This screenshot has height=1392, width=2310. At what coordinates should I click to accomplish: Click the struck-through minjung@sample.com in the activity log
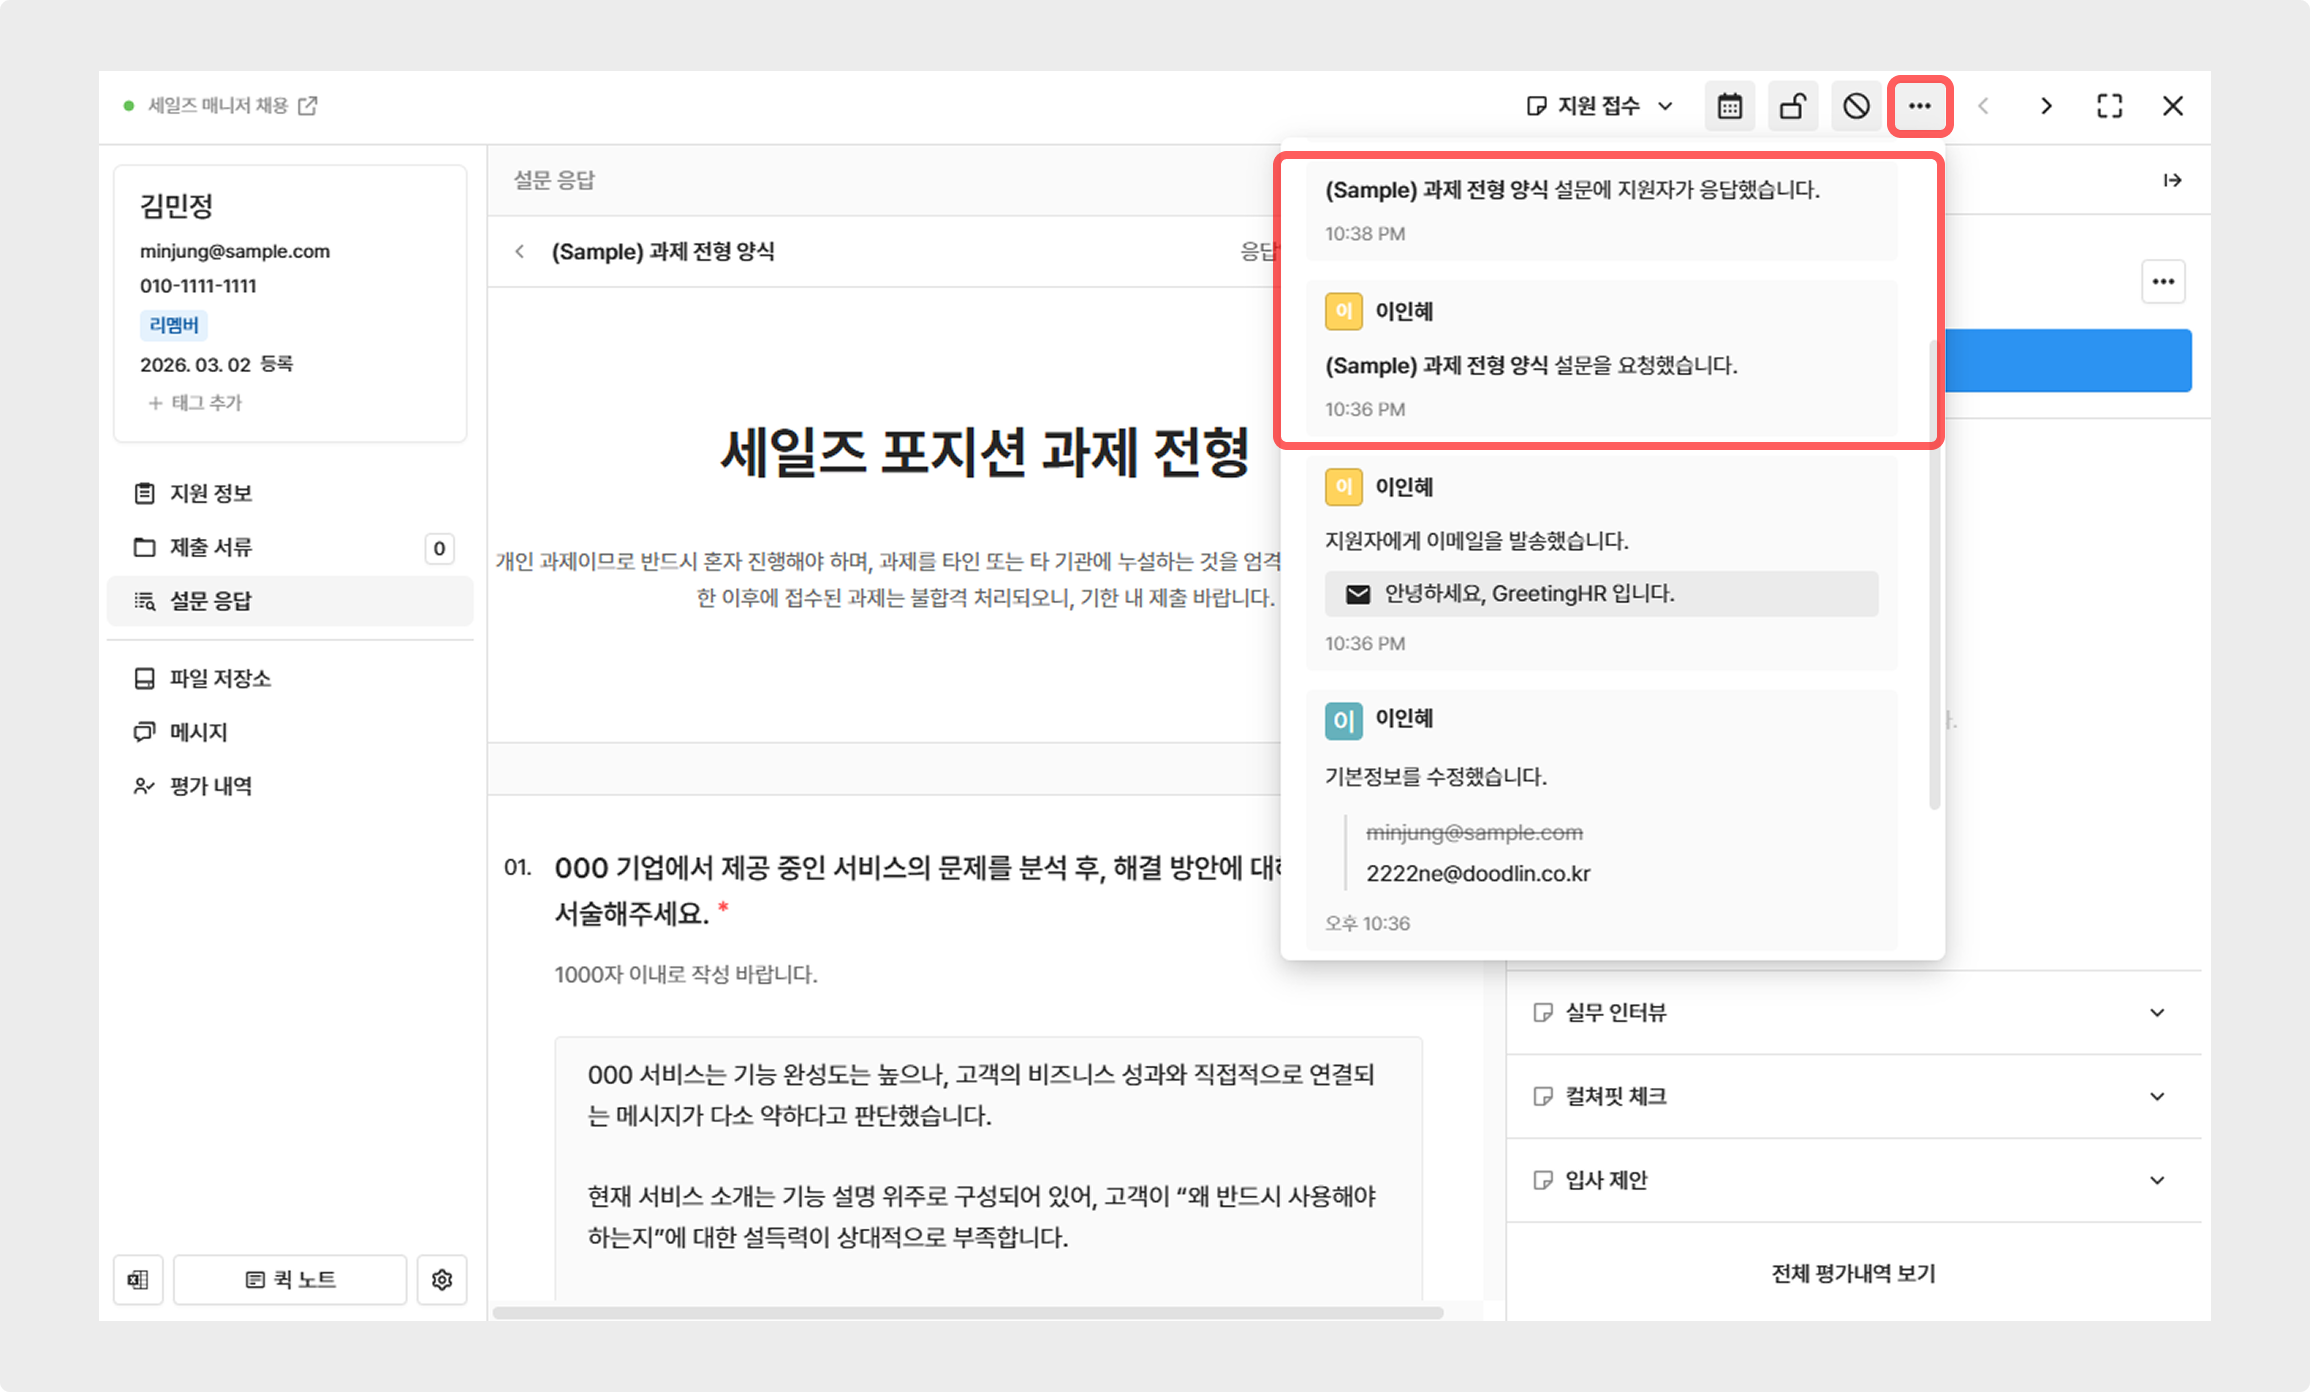pyautogui.click(x=1474, y=832)
